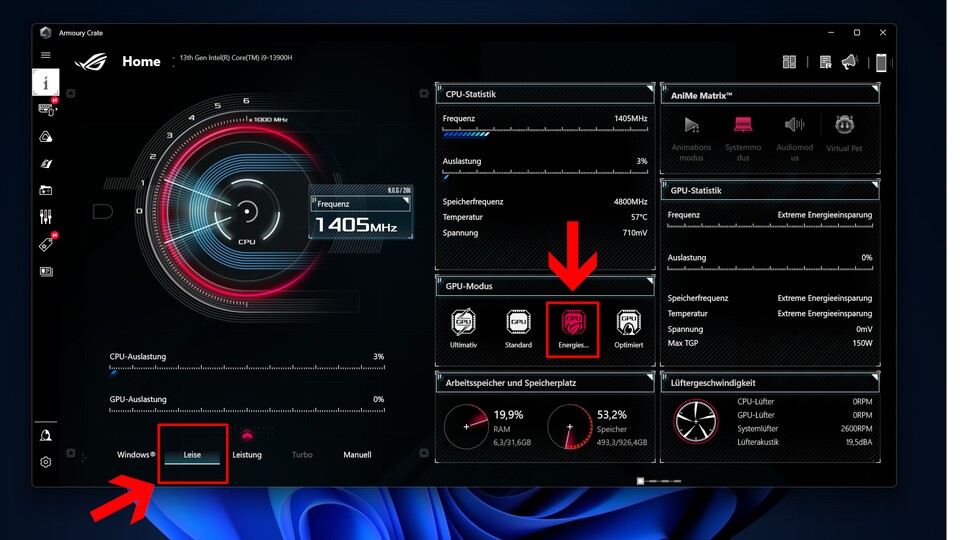Open the megaphone announcements icon
This screenshot has width=960, height=540.
click(849, 62)
